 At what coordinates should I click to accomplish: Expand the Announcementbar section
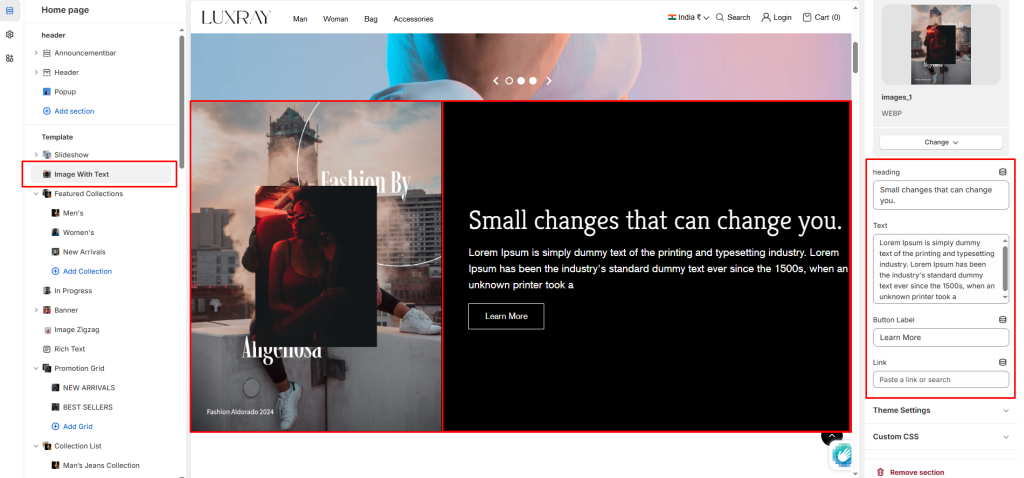(36, 53)
